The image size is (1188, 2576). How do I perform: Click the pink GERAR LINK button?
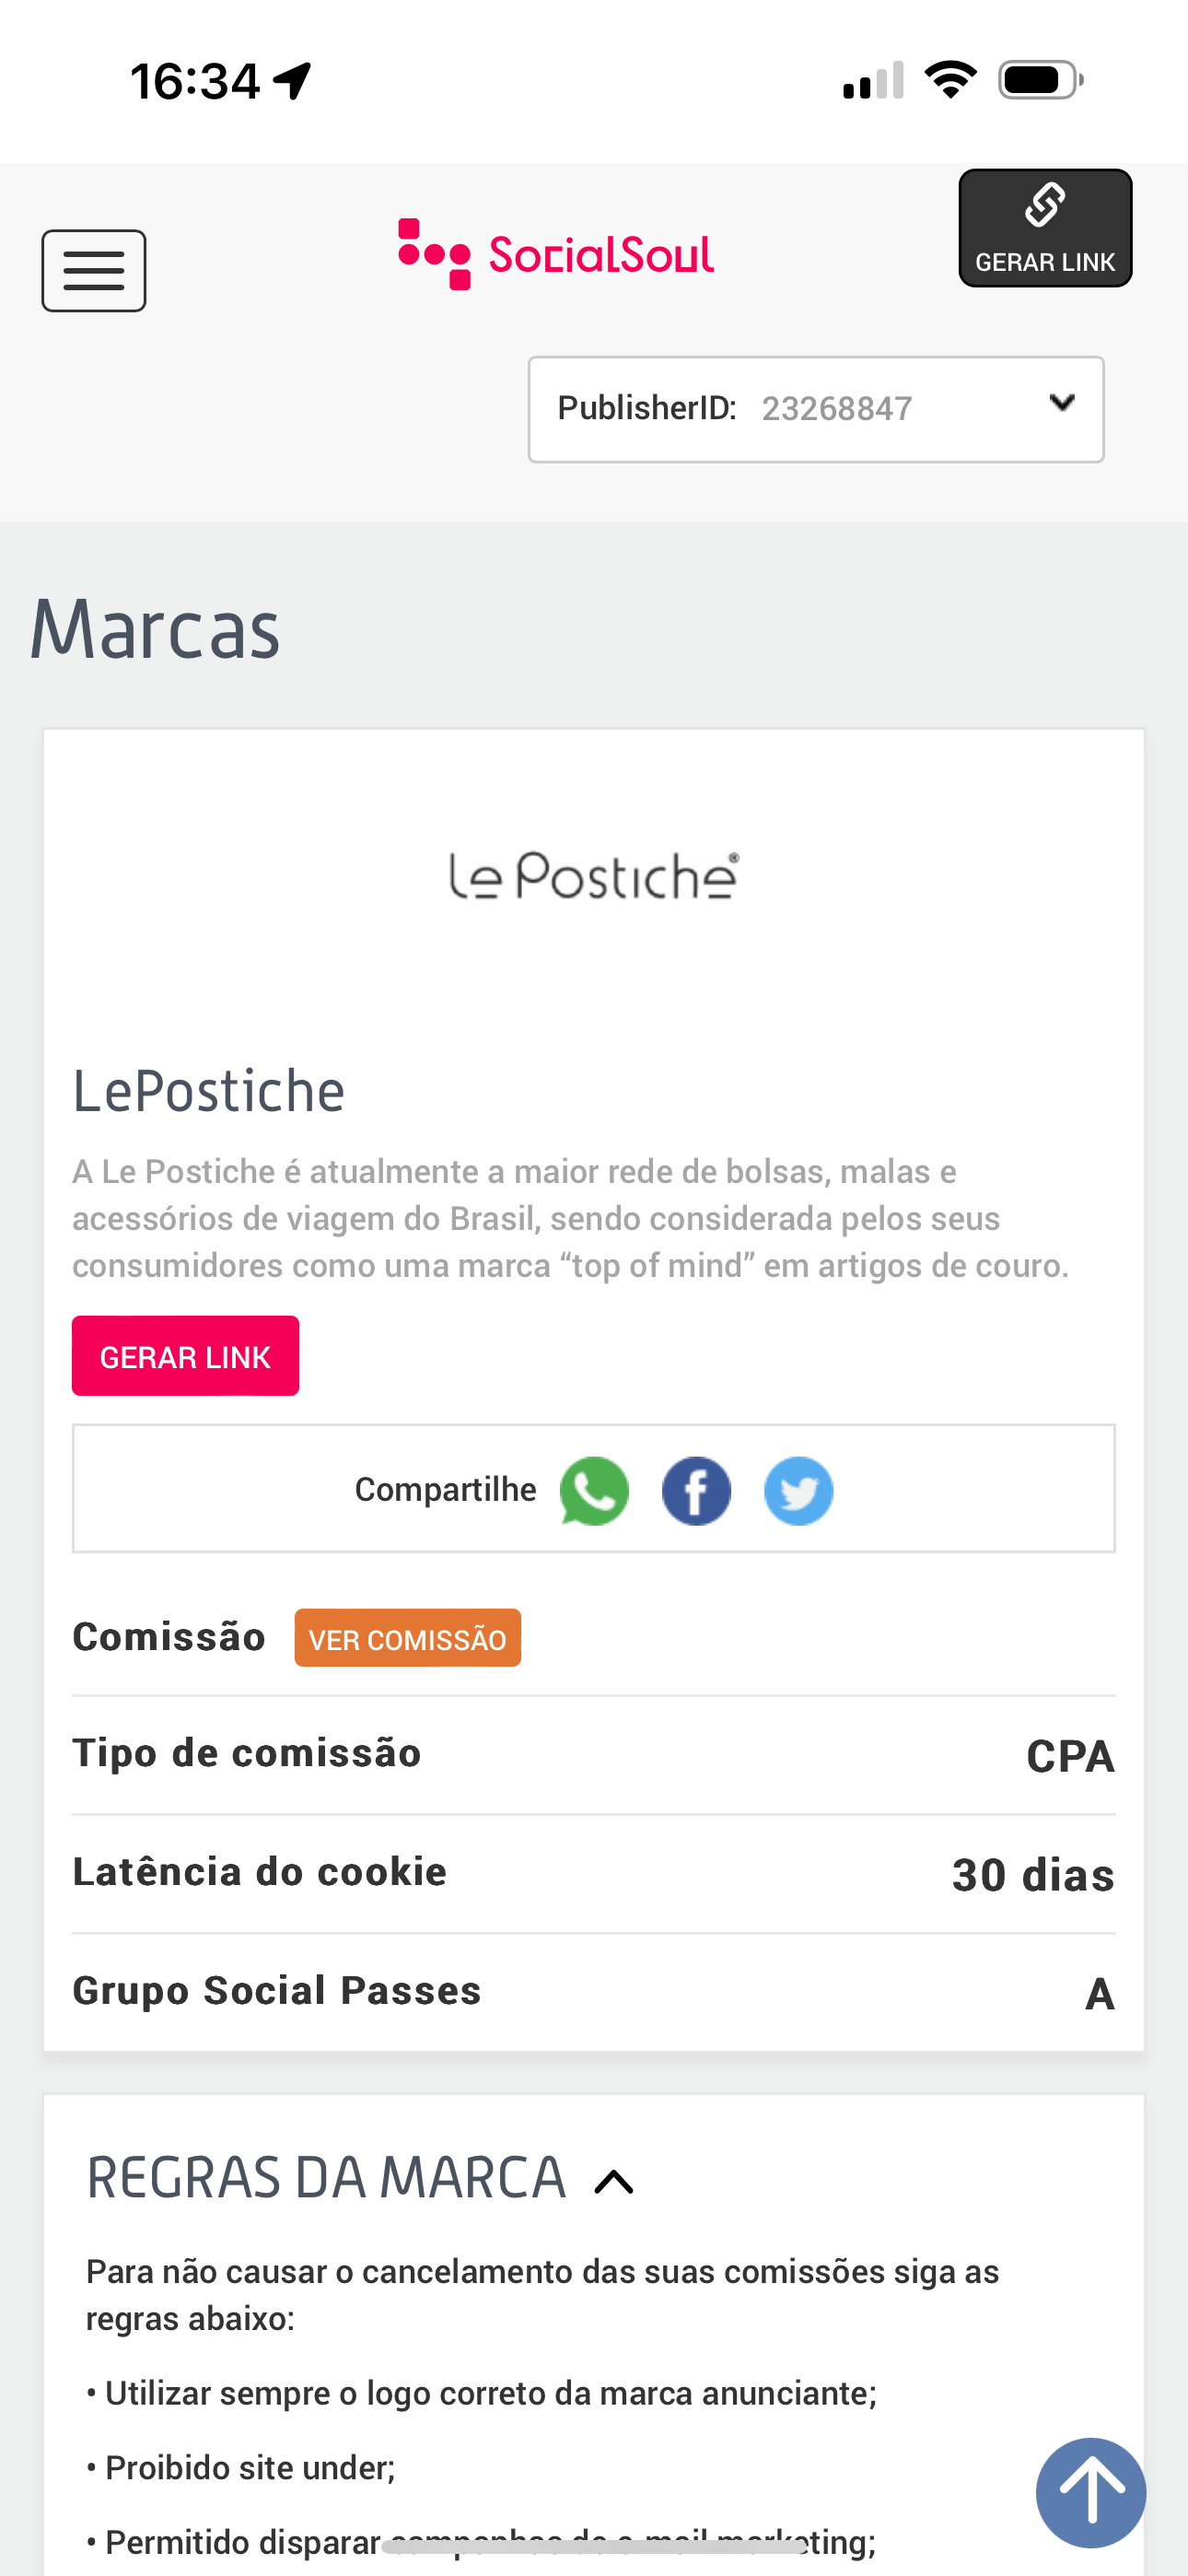(x=185, y=1356)
